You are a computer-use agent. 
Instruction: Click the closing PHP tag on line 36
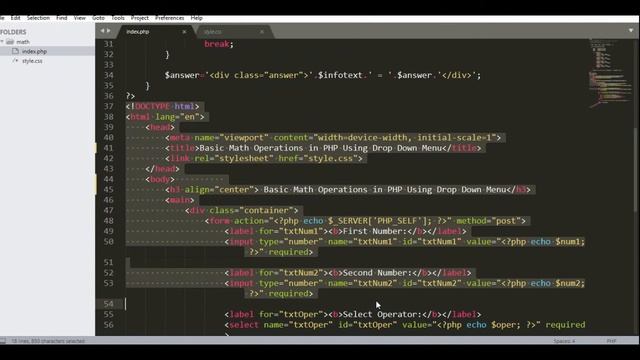click(x=130, y=96)
